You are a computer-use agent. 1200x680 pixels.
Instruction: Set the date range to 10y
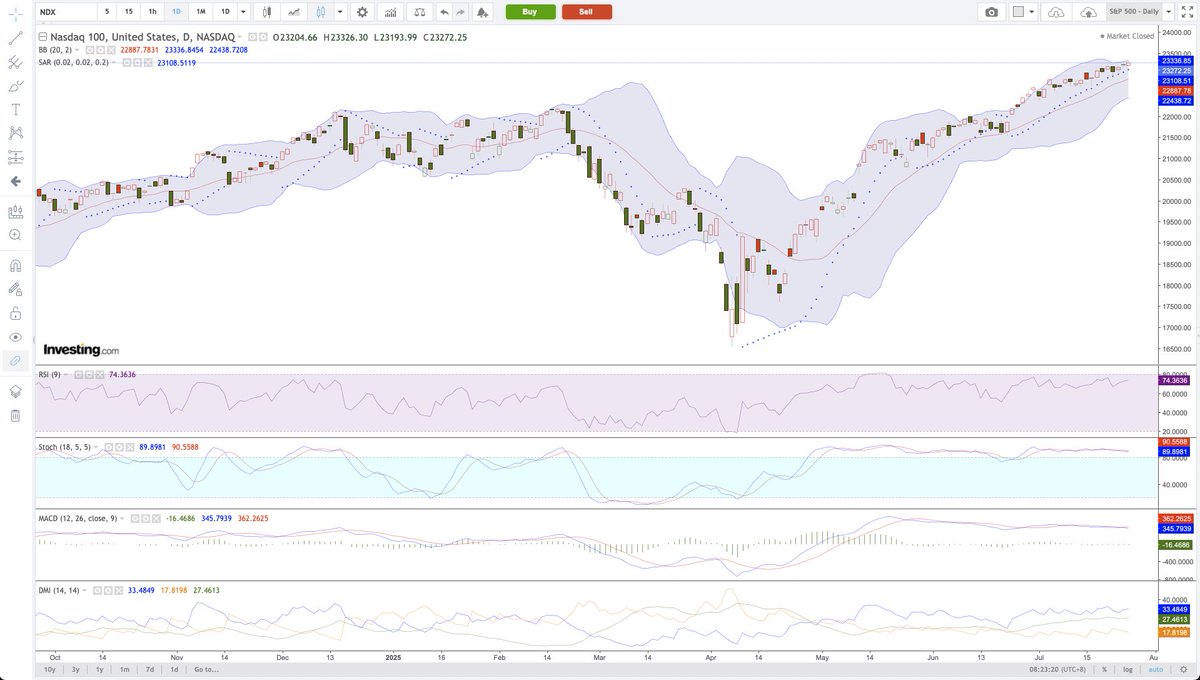pos(49,669)
